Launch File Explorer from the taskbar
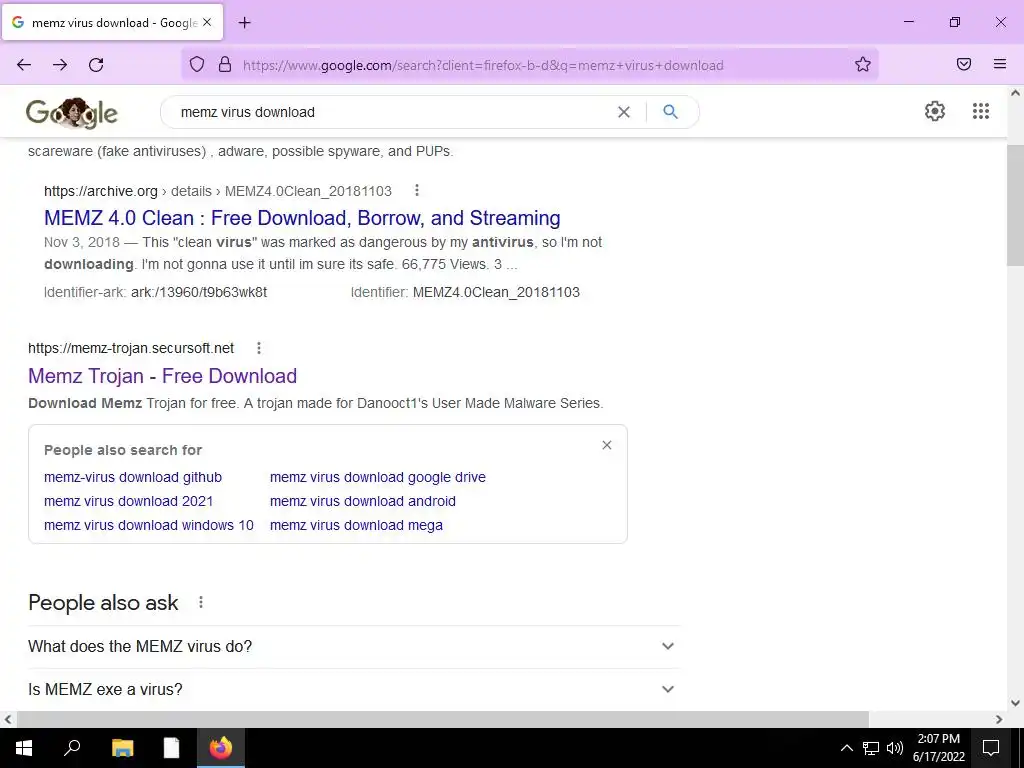1024x768 pixels. (122, 748)
